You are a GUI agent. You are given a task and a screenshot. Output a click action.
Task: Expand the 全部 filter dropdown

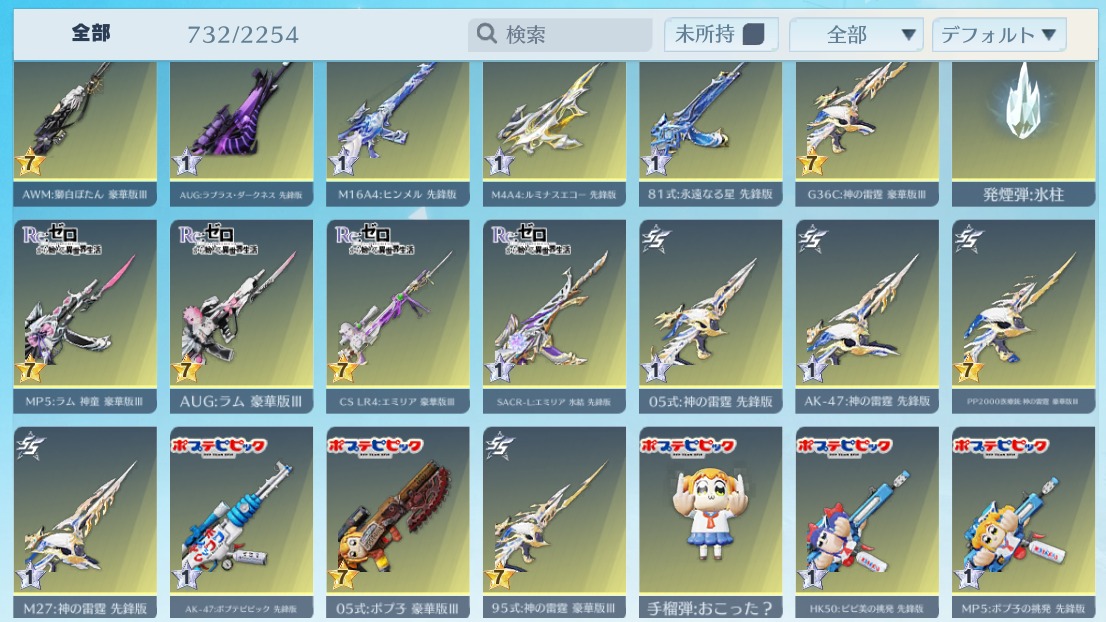pos(856,35)
